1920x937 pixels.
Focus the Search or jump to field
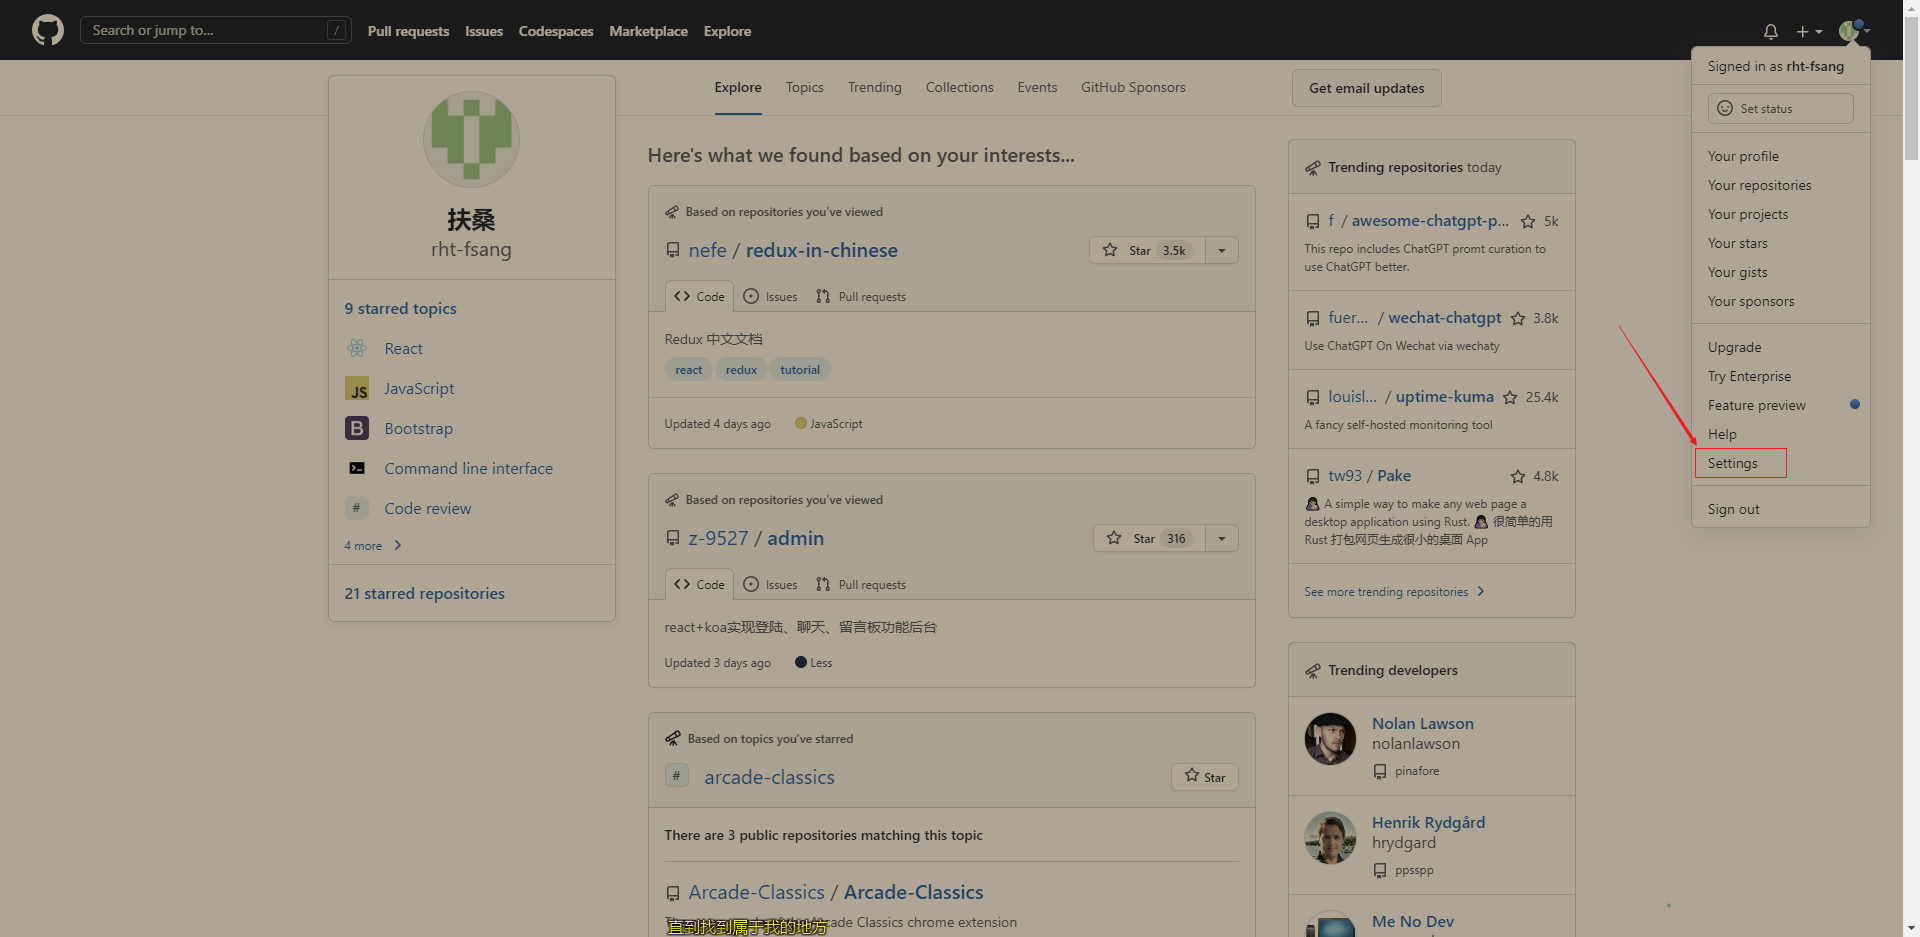216,30
